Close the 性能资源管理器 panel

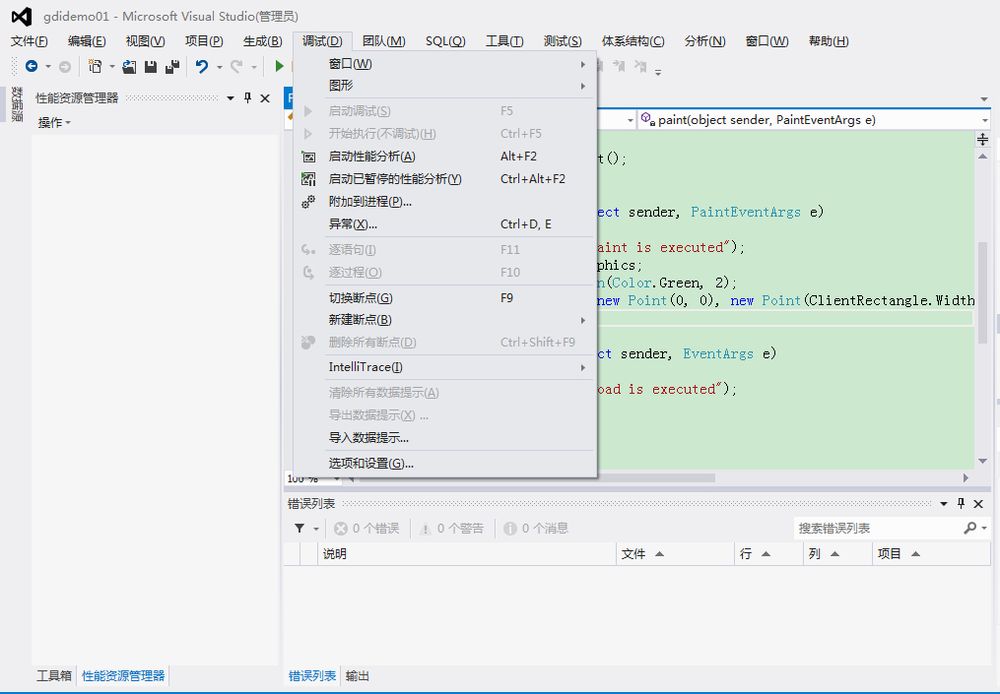pyautogui.click(x=265, y=98)
